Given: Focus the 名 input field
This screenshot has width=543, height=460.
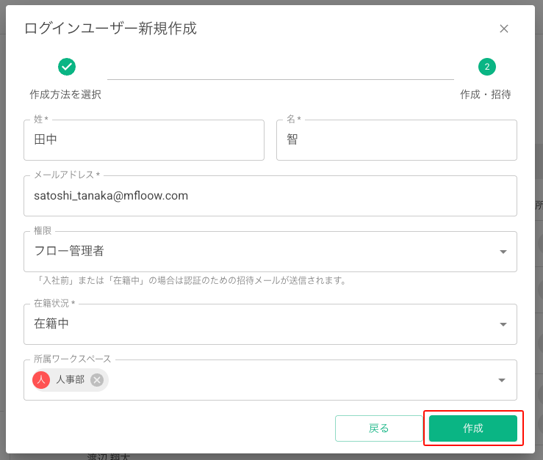Looking at the screenshot, I should 397,140.
